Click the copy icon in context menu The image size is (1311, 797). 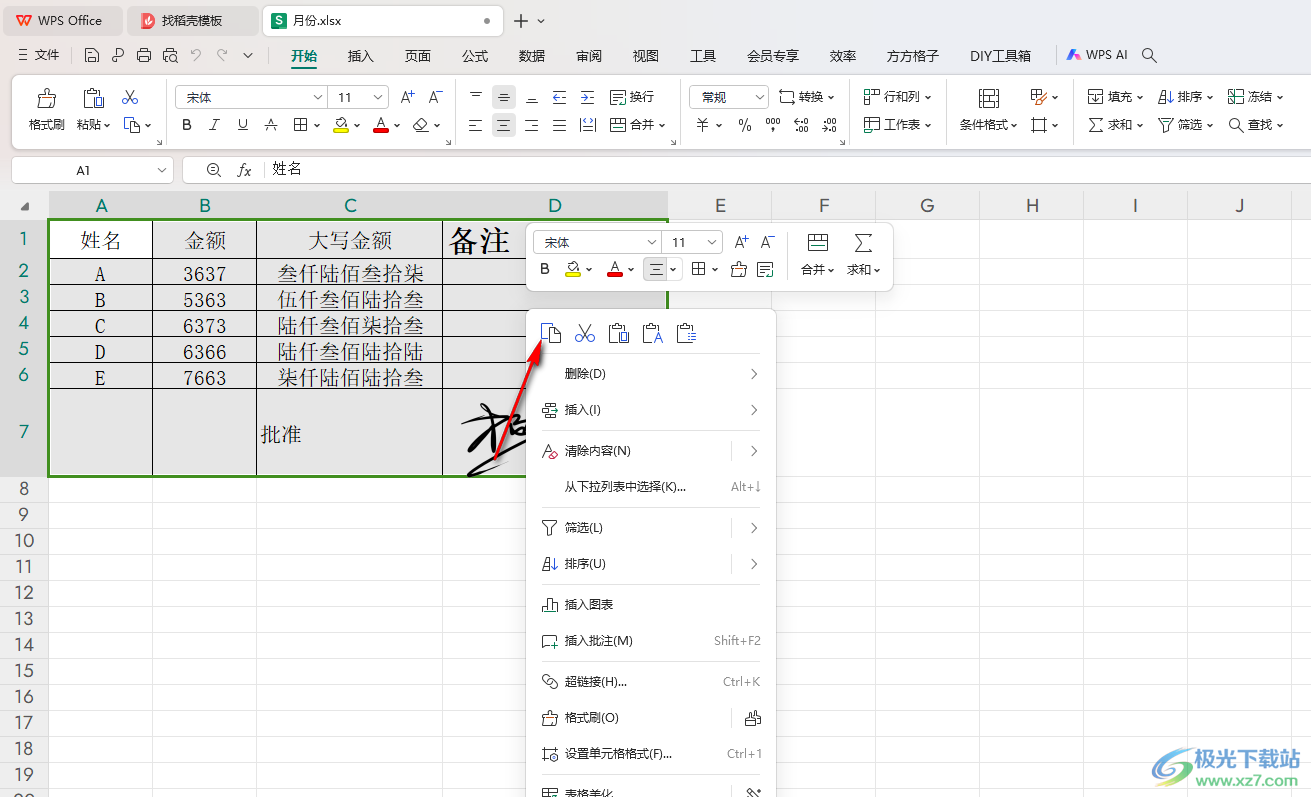(x=551, y=333)
